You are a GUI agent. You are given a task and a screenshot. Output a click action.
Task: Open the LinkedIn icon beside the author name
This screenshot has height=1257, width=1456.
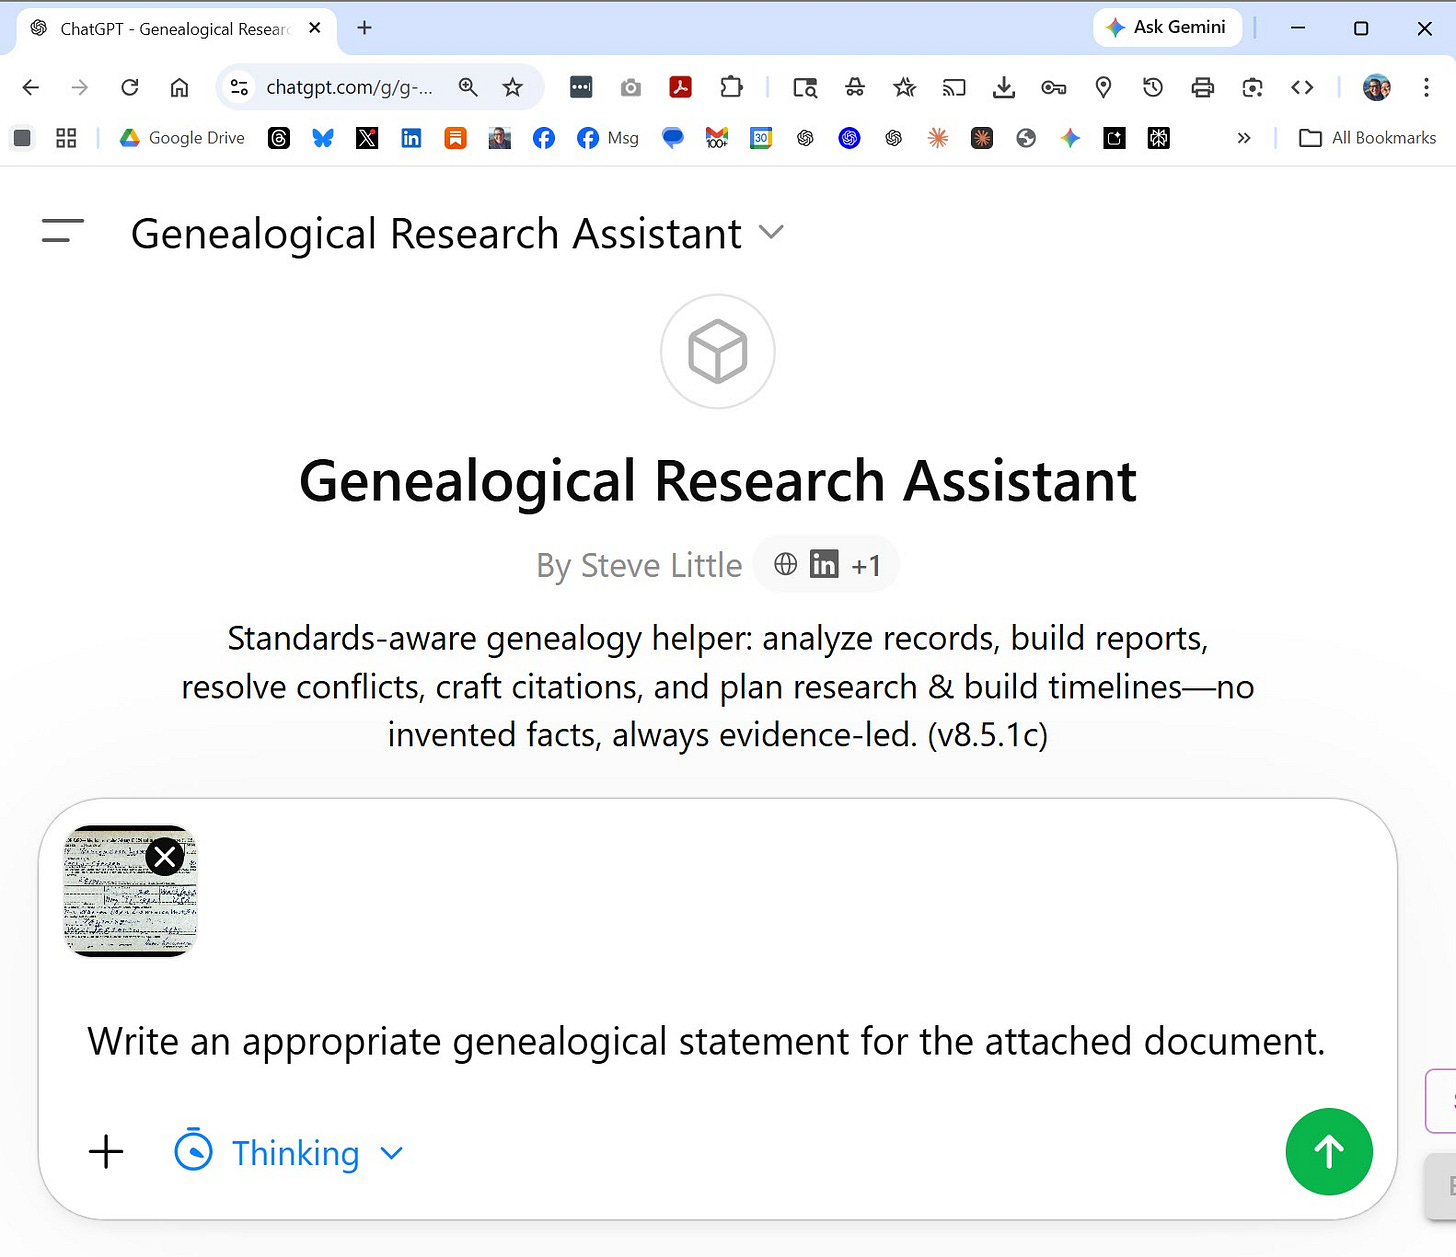(x=824, y=564)
